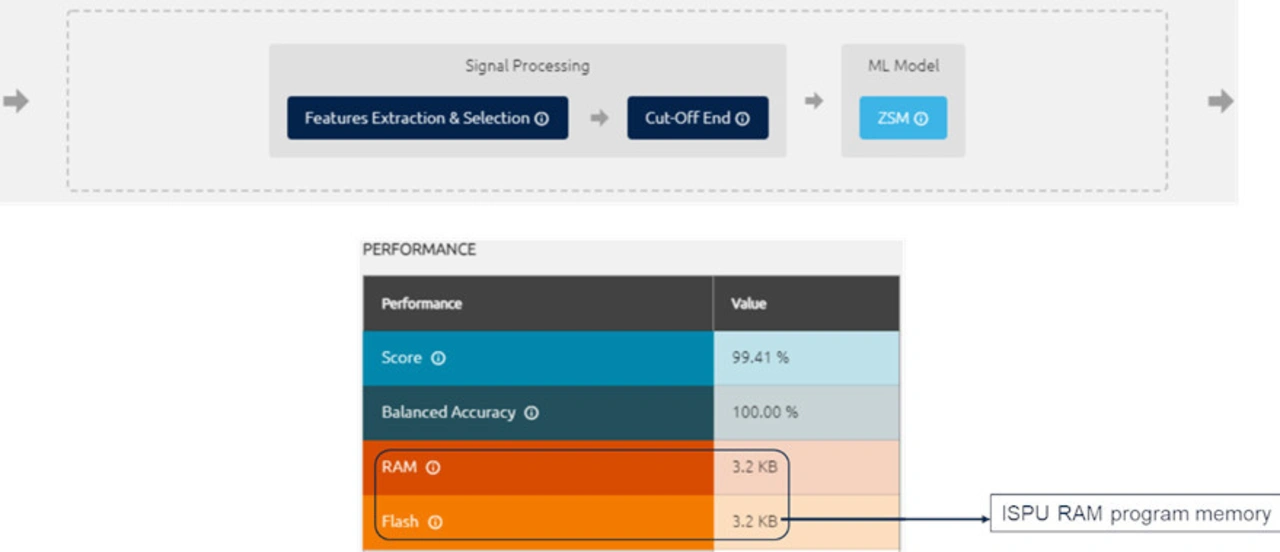Click the info icon next to Features Extraction & Selection

pyautogui.click(x=542, y=119)
